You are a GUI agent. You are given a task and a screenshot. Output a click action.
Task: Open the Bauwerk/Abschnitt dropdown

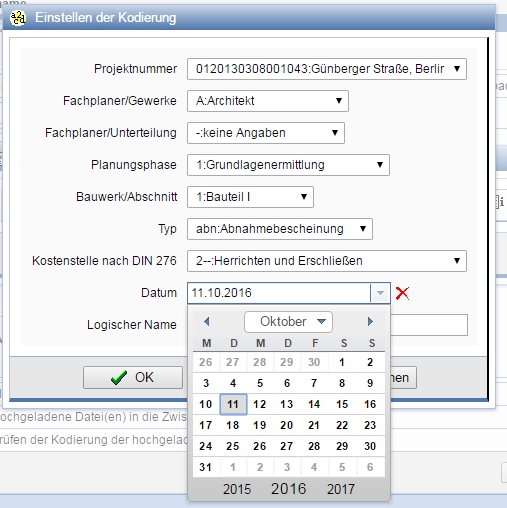coord(250,197)
